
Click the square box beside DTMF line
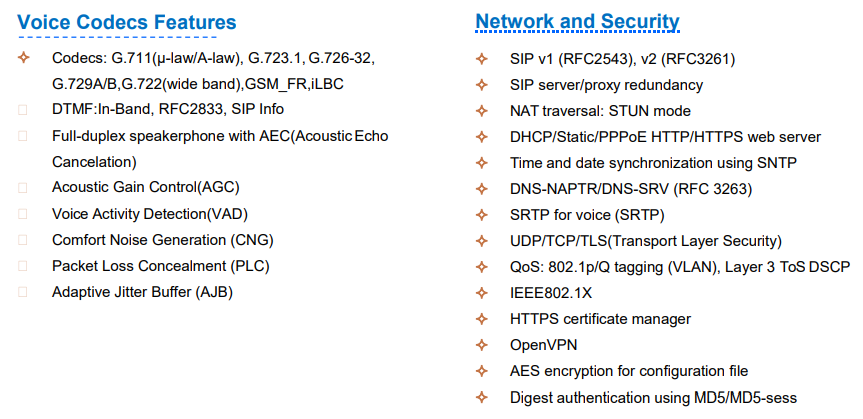point(23,110)
